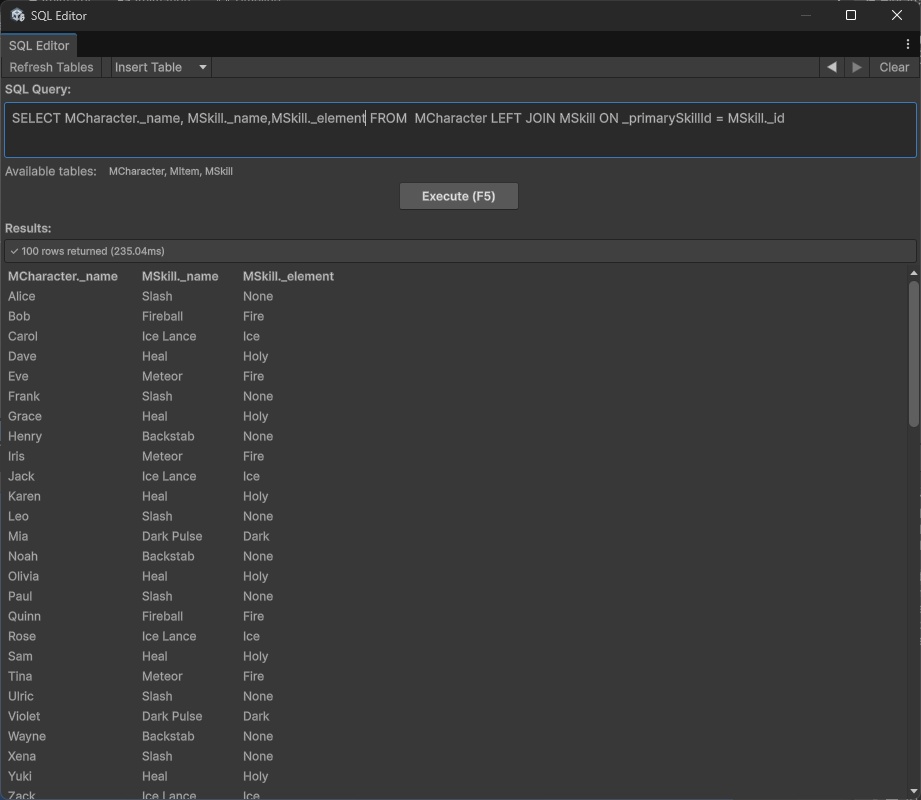Select the Wayne name cell
The height and width of the screenshot is (800, 921).
click(27, 736)
